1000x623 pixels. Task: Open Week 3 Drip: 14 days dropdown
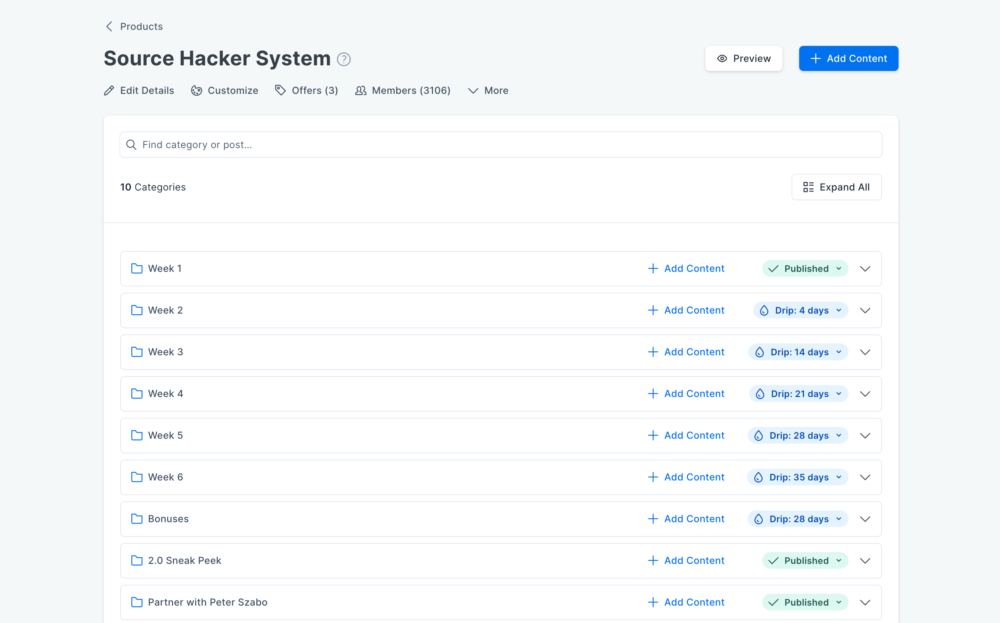click(x=798, y=352)
